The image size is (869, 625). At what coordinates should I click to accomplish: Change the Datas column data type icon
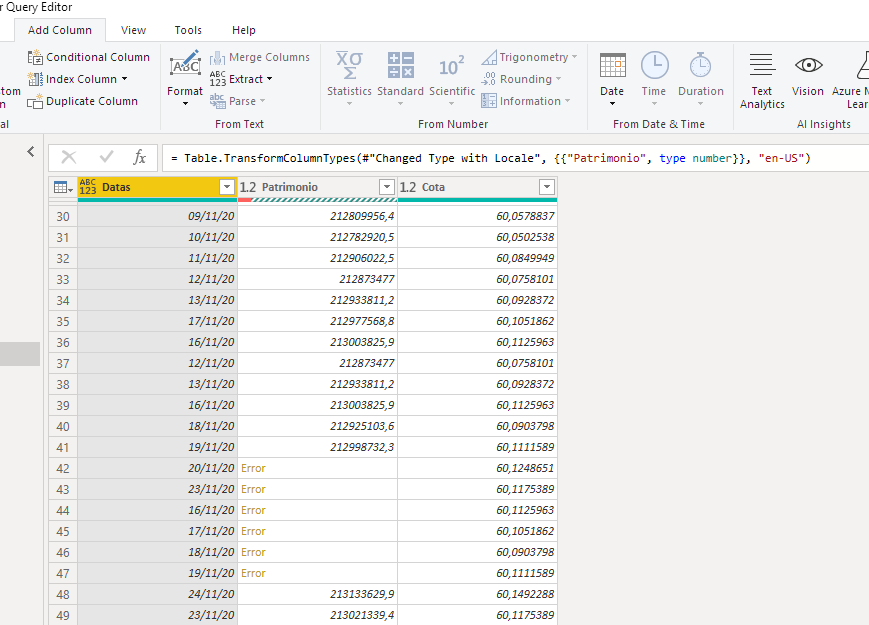(x=88, y=187)
